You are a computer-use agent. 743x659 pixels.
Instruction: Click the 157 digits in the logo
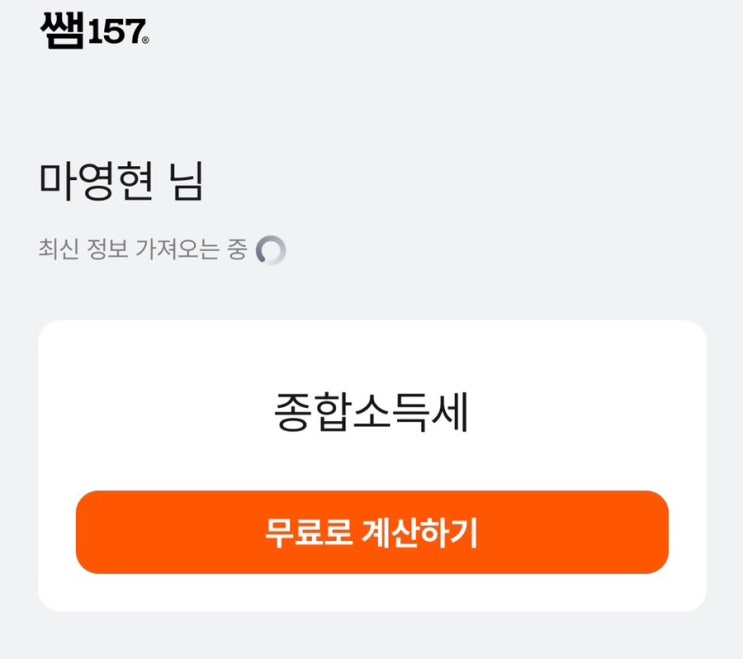click(113, 33)
